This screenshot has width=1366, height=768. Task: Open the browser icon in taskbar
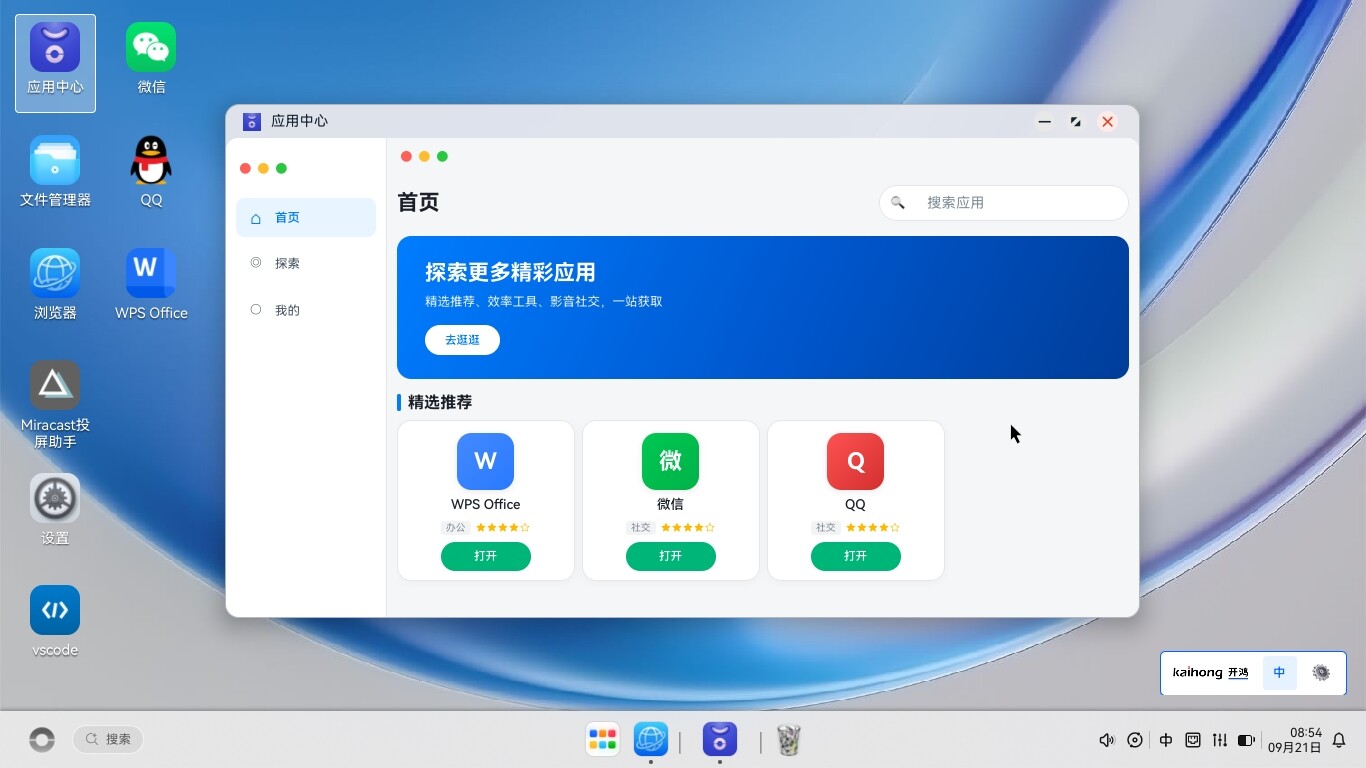651,740
